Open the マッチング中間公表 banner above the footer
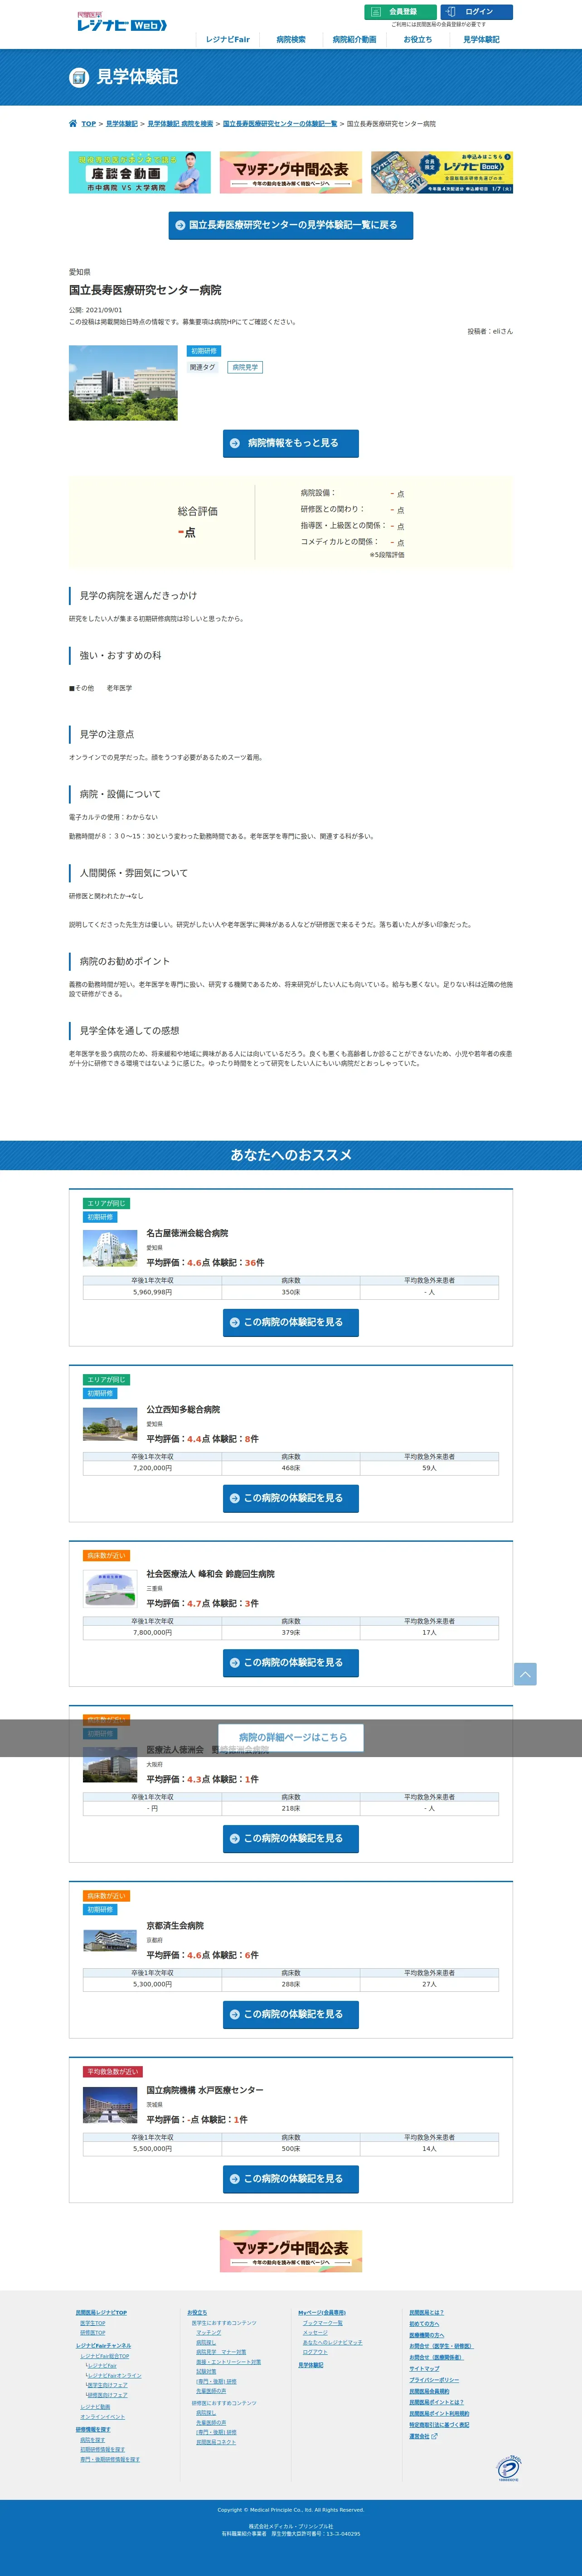 coord(291,2251)
